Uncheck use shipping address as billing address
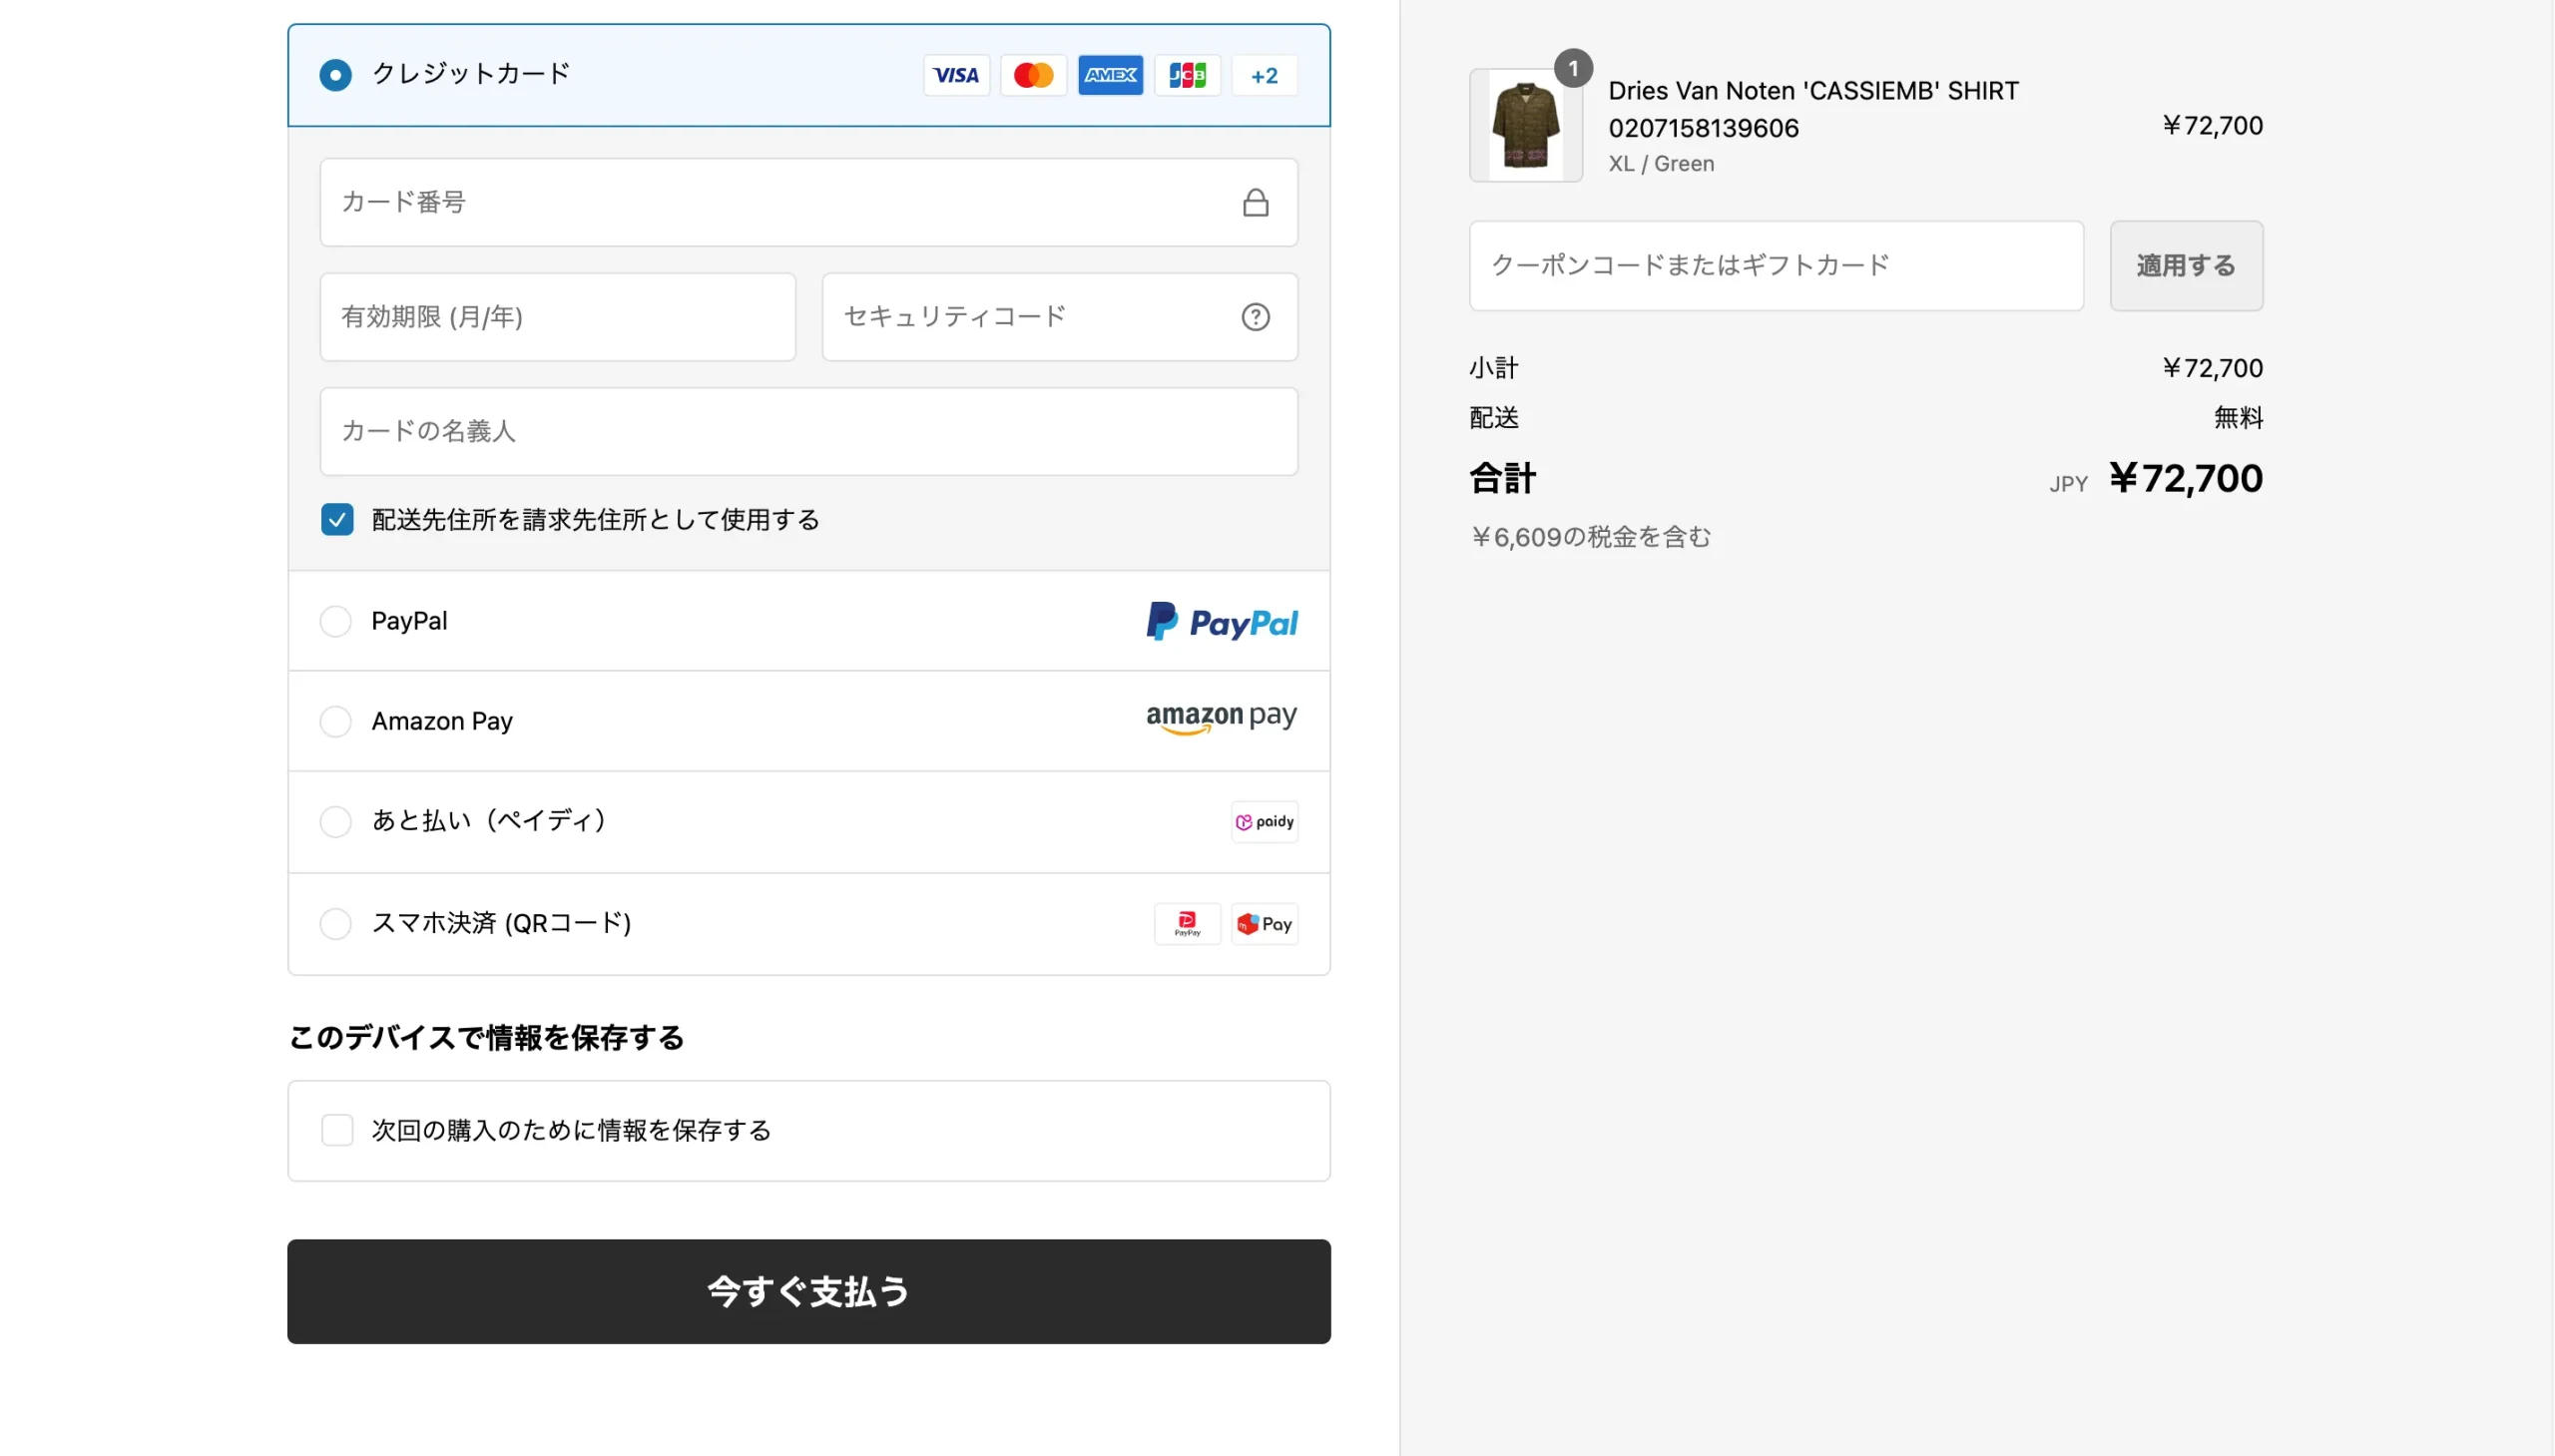This screenshot has width=2555, height=1456. pos(337,519)
